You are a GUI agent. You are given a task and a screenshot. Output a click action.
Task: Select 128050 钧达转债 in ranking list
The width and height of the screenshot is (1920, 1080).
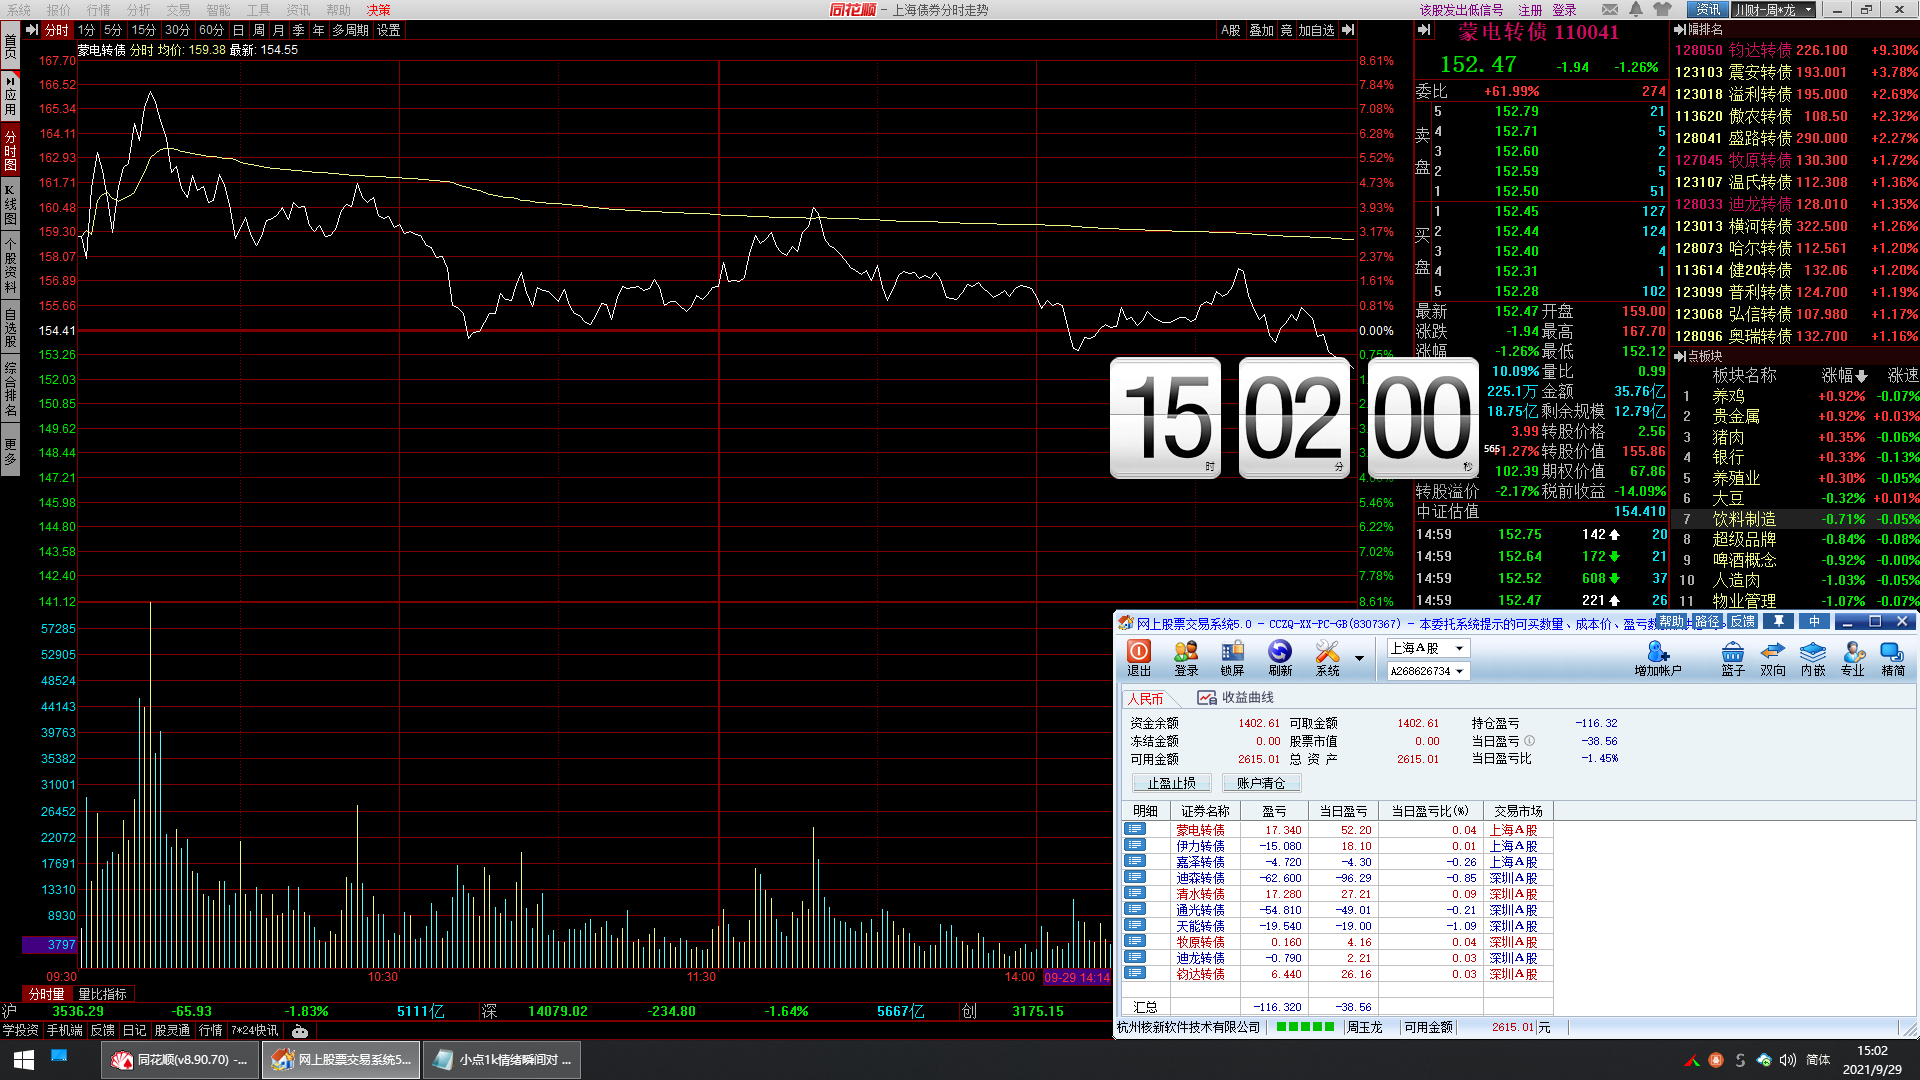(x=1796, y=50)
